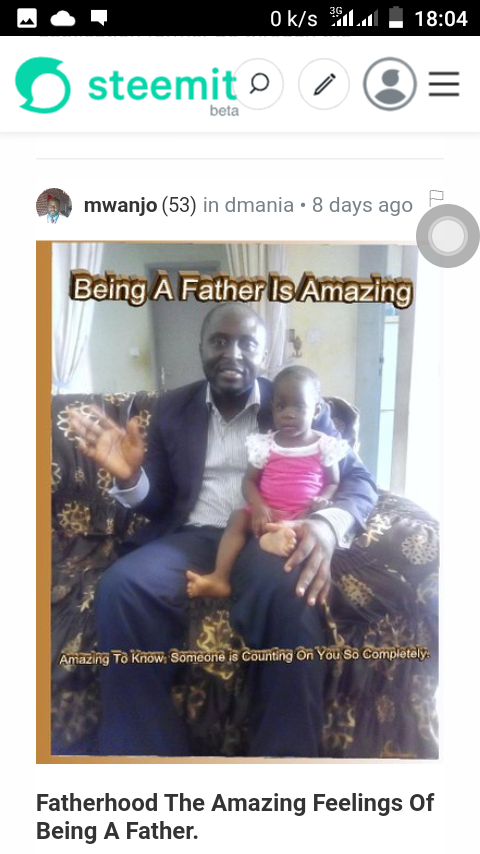Image resolution: width=480 pixels, height=854 pixels.
Task: Click the steemit wordmark text
Action: (162, 84)
